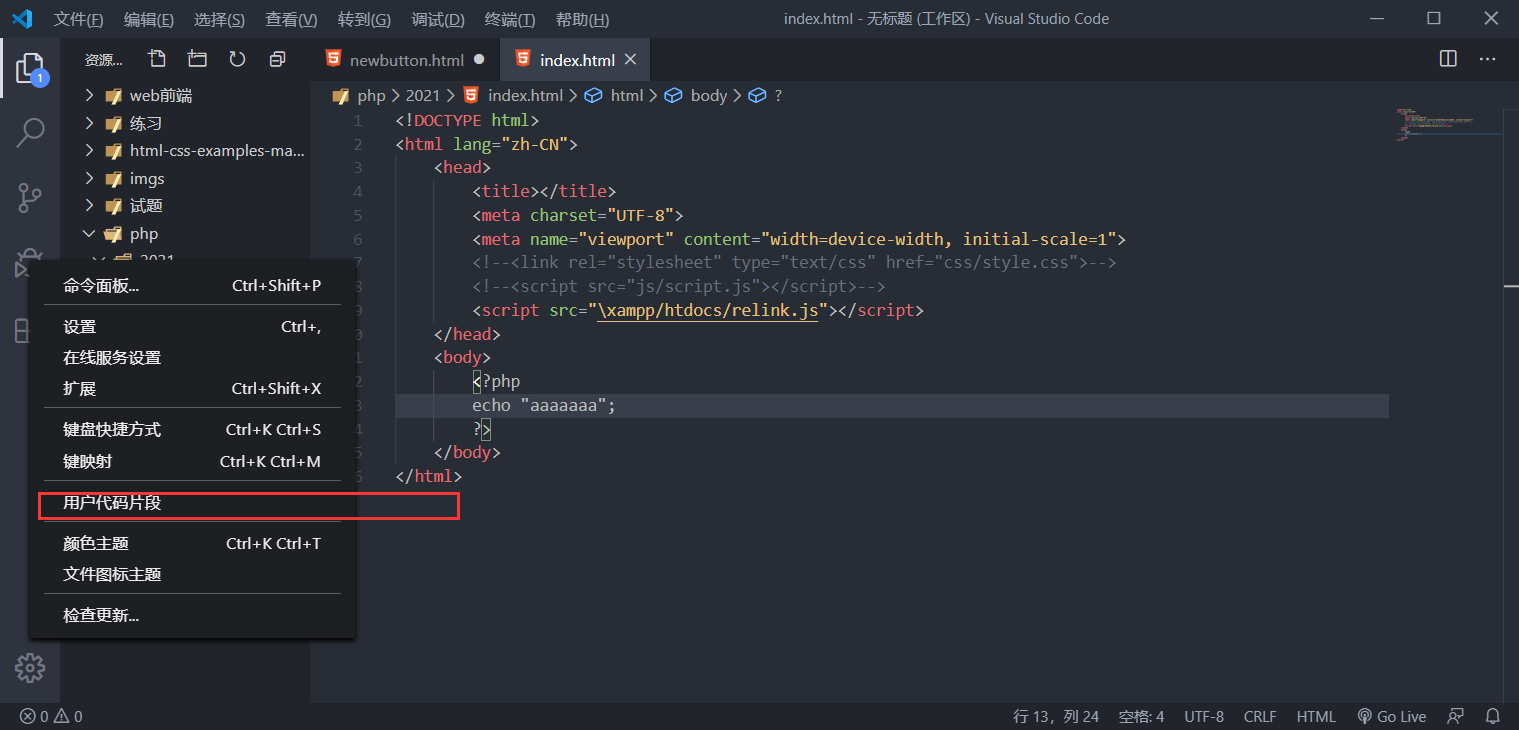Click New File icon in explorer header
This screenshot has width=1519, height=730.
click(157, 60)
